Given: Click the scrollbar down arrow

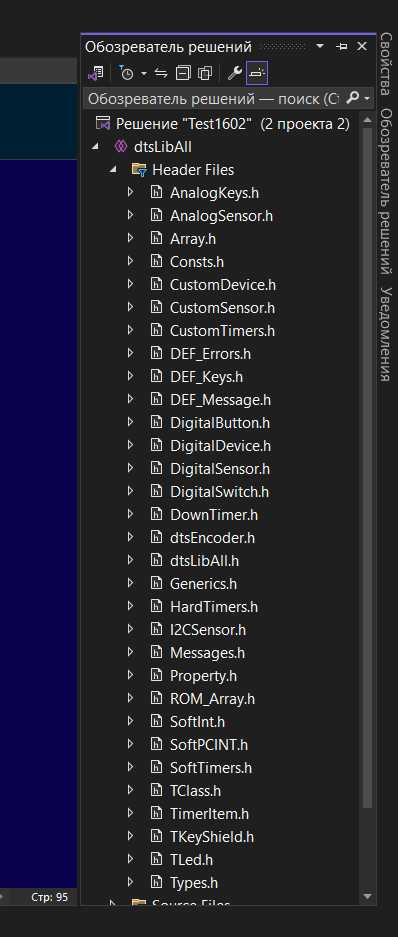Looking at the screenshot, I should (367, 896).
